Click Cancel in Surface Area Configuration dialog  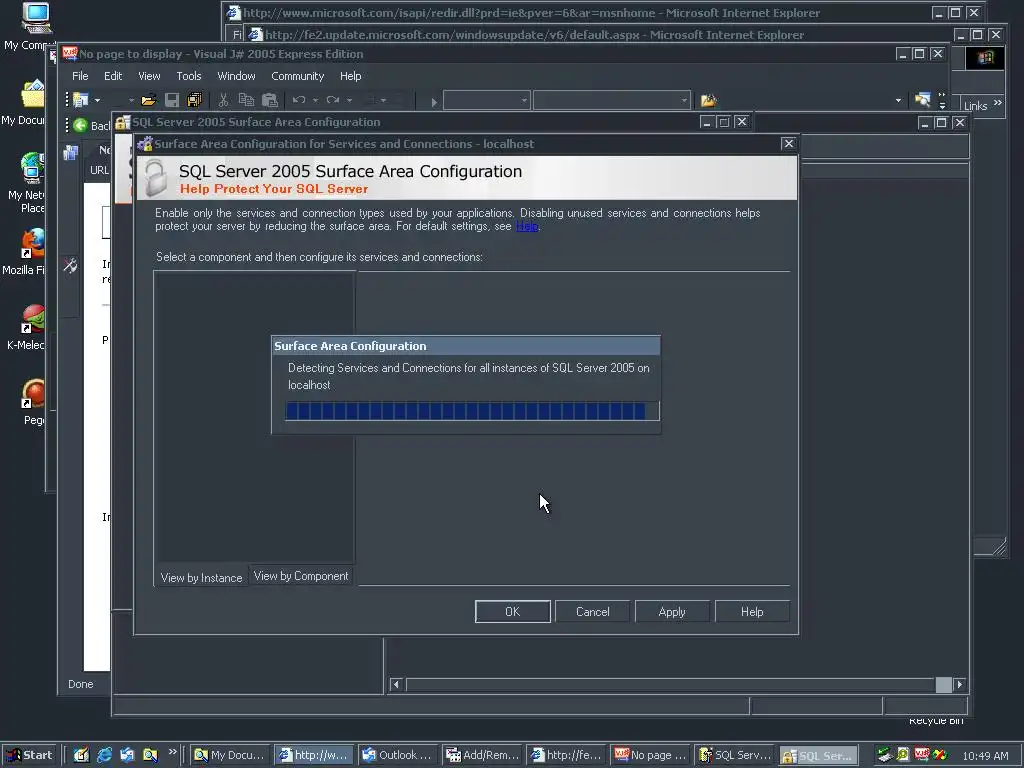[x=592, y=612]
